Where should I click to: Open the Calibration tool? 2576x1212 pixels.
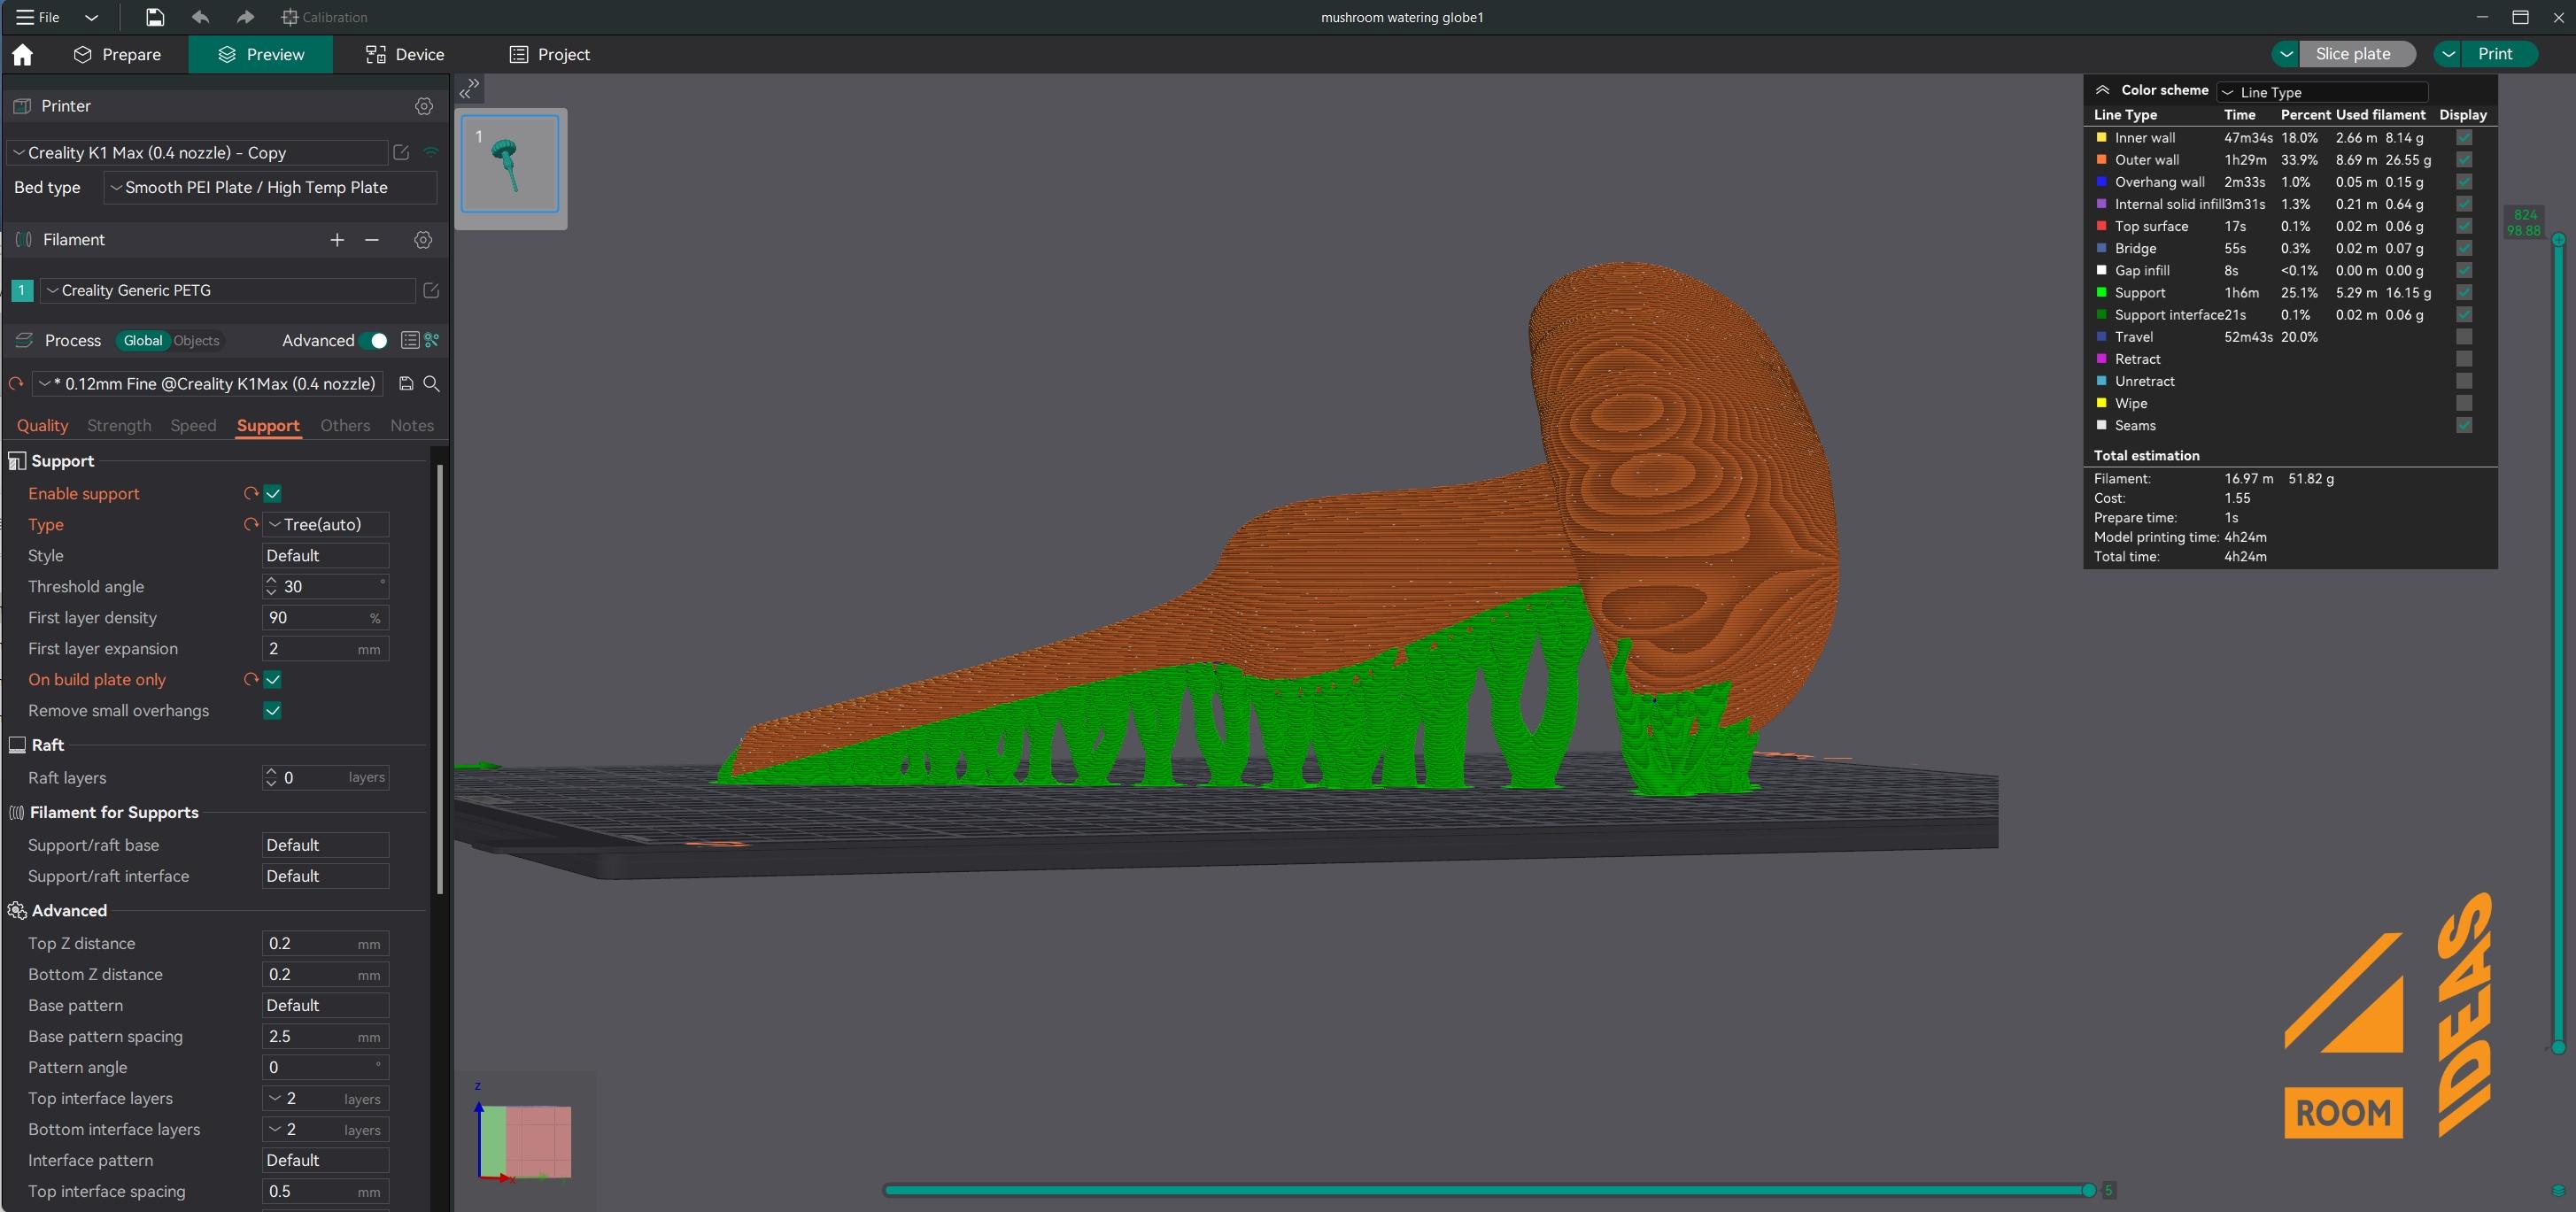pyautogui.click(x=324, y=17)
